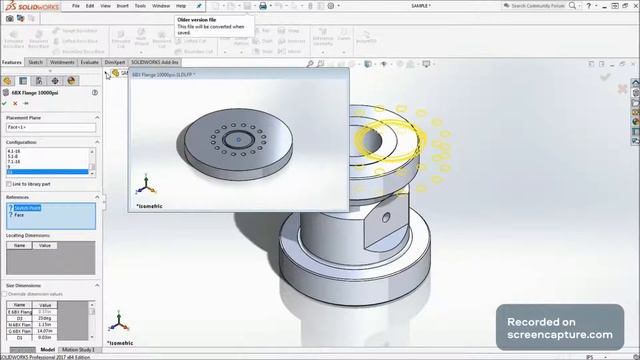Screen dimensions: 640x360
Task: Open the Window menu
Action: click(x=161, y=6)
